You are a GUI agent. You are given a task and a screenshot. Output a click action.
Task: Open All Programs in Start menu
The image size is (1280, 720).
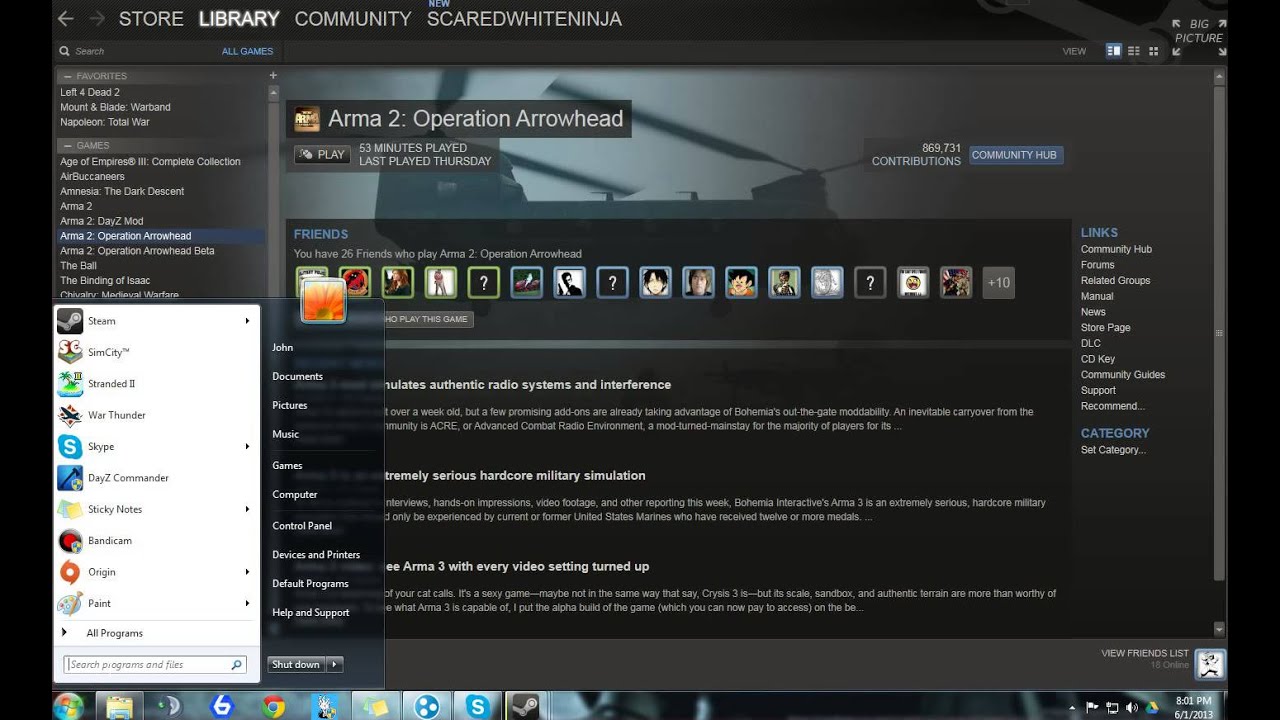(156, 633)
